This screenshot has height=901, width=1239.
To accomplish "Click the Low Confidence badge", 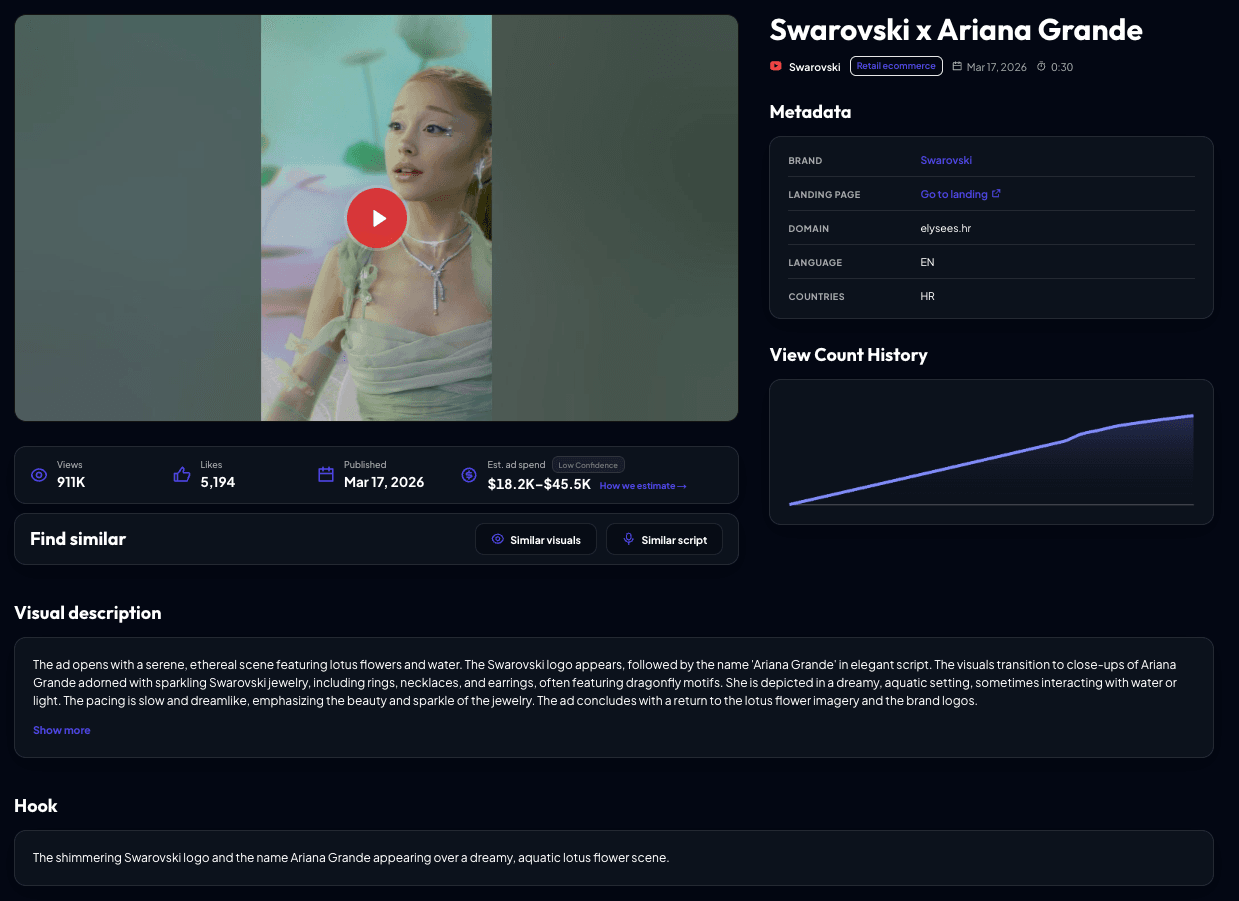I will point(588,465).
